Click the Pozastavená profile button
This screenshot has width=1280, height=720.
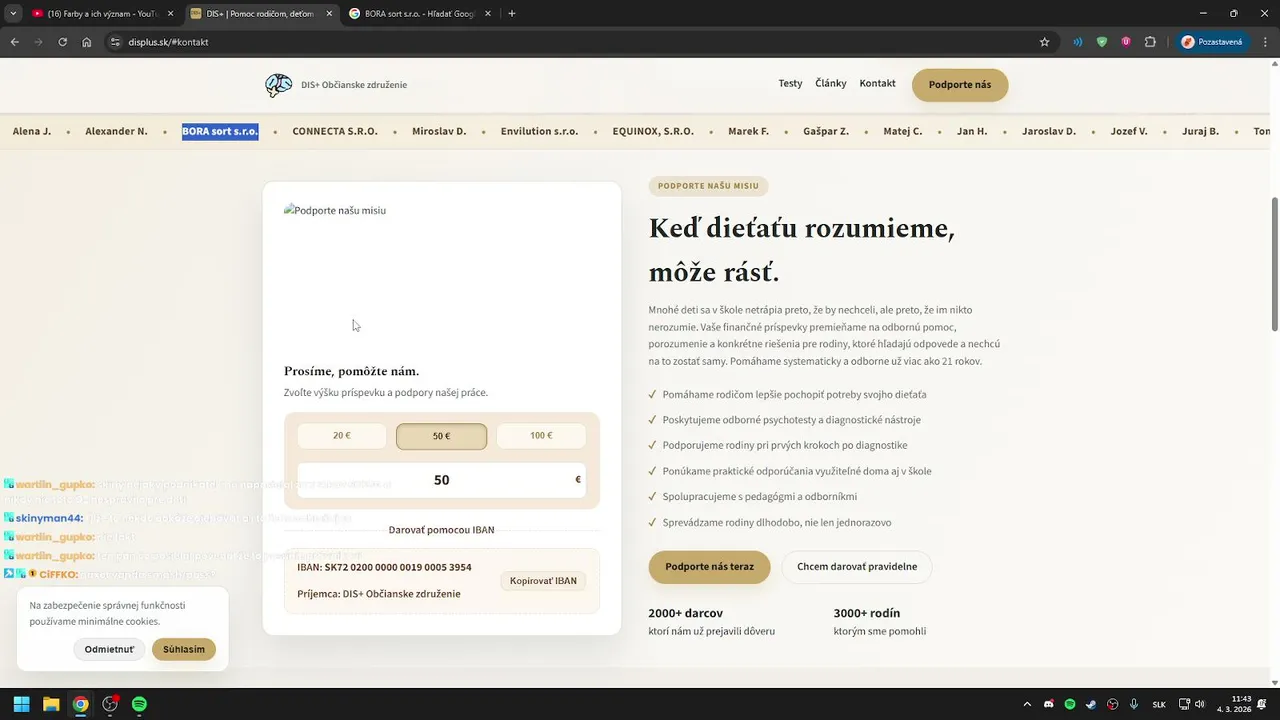1212,42
